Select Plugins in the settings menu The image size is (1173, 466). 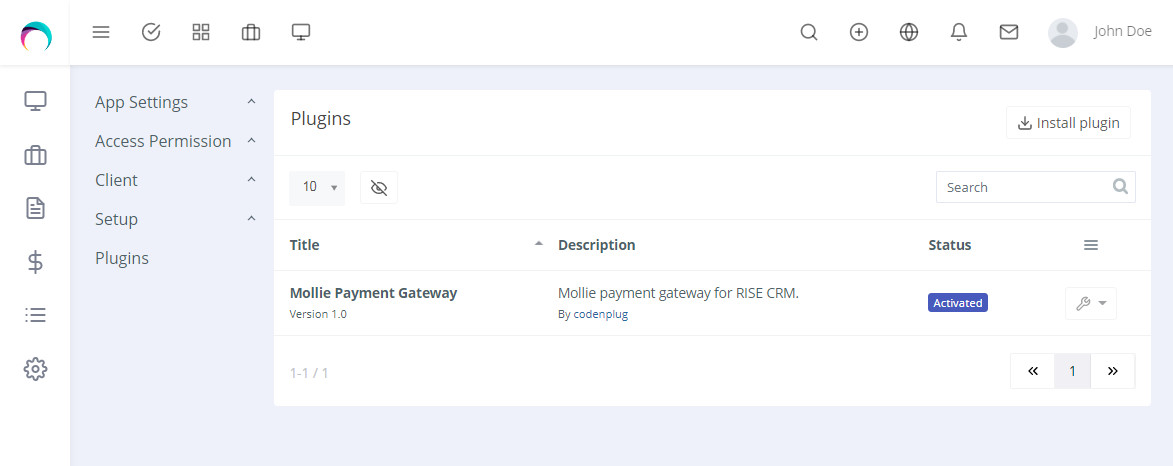(x=122, y=258)
